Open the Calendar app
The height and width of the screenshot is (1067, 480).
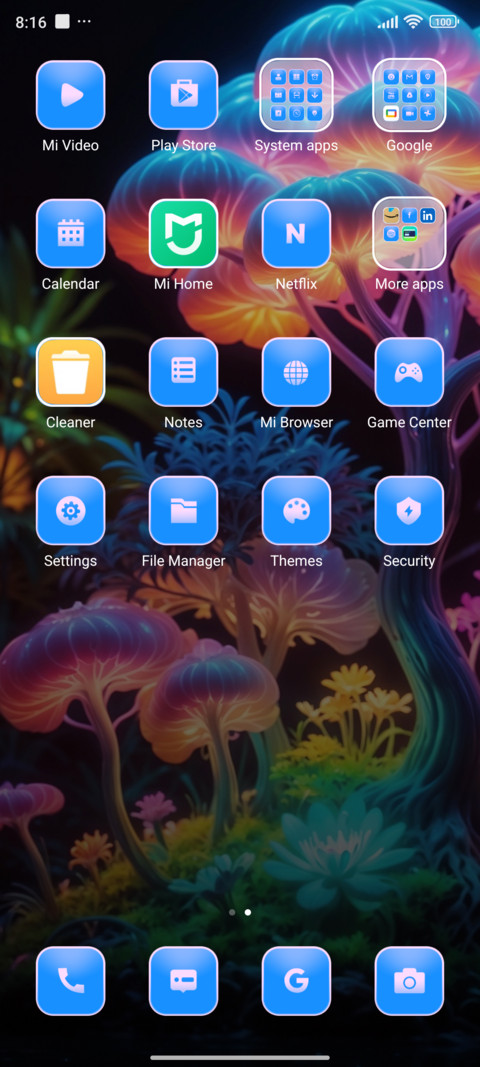[70, 233]
